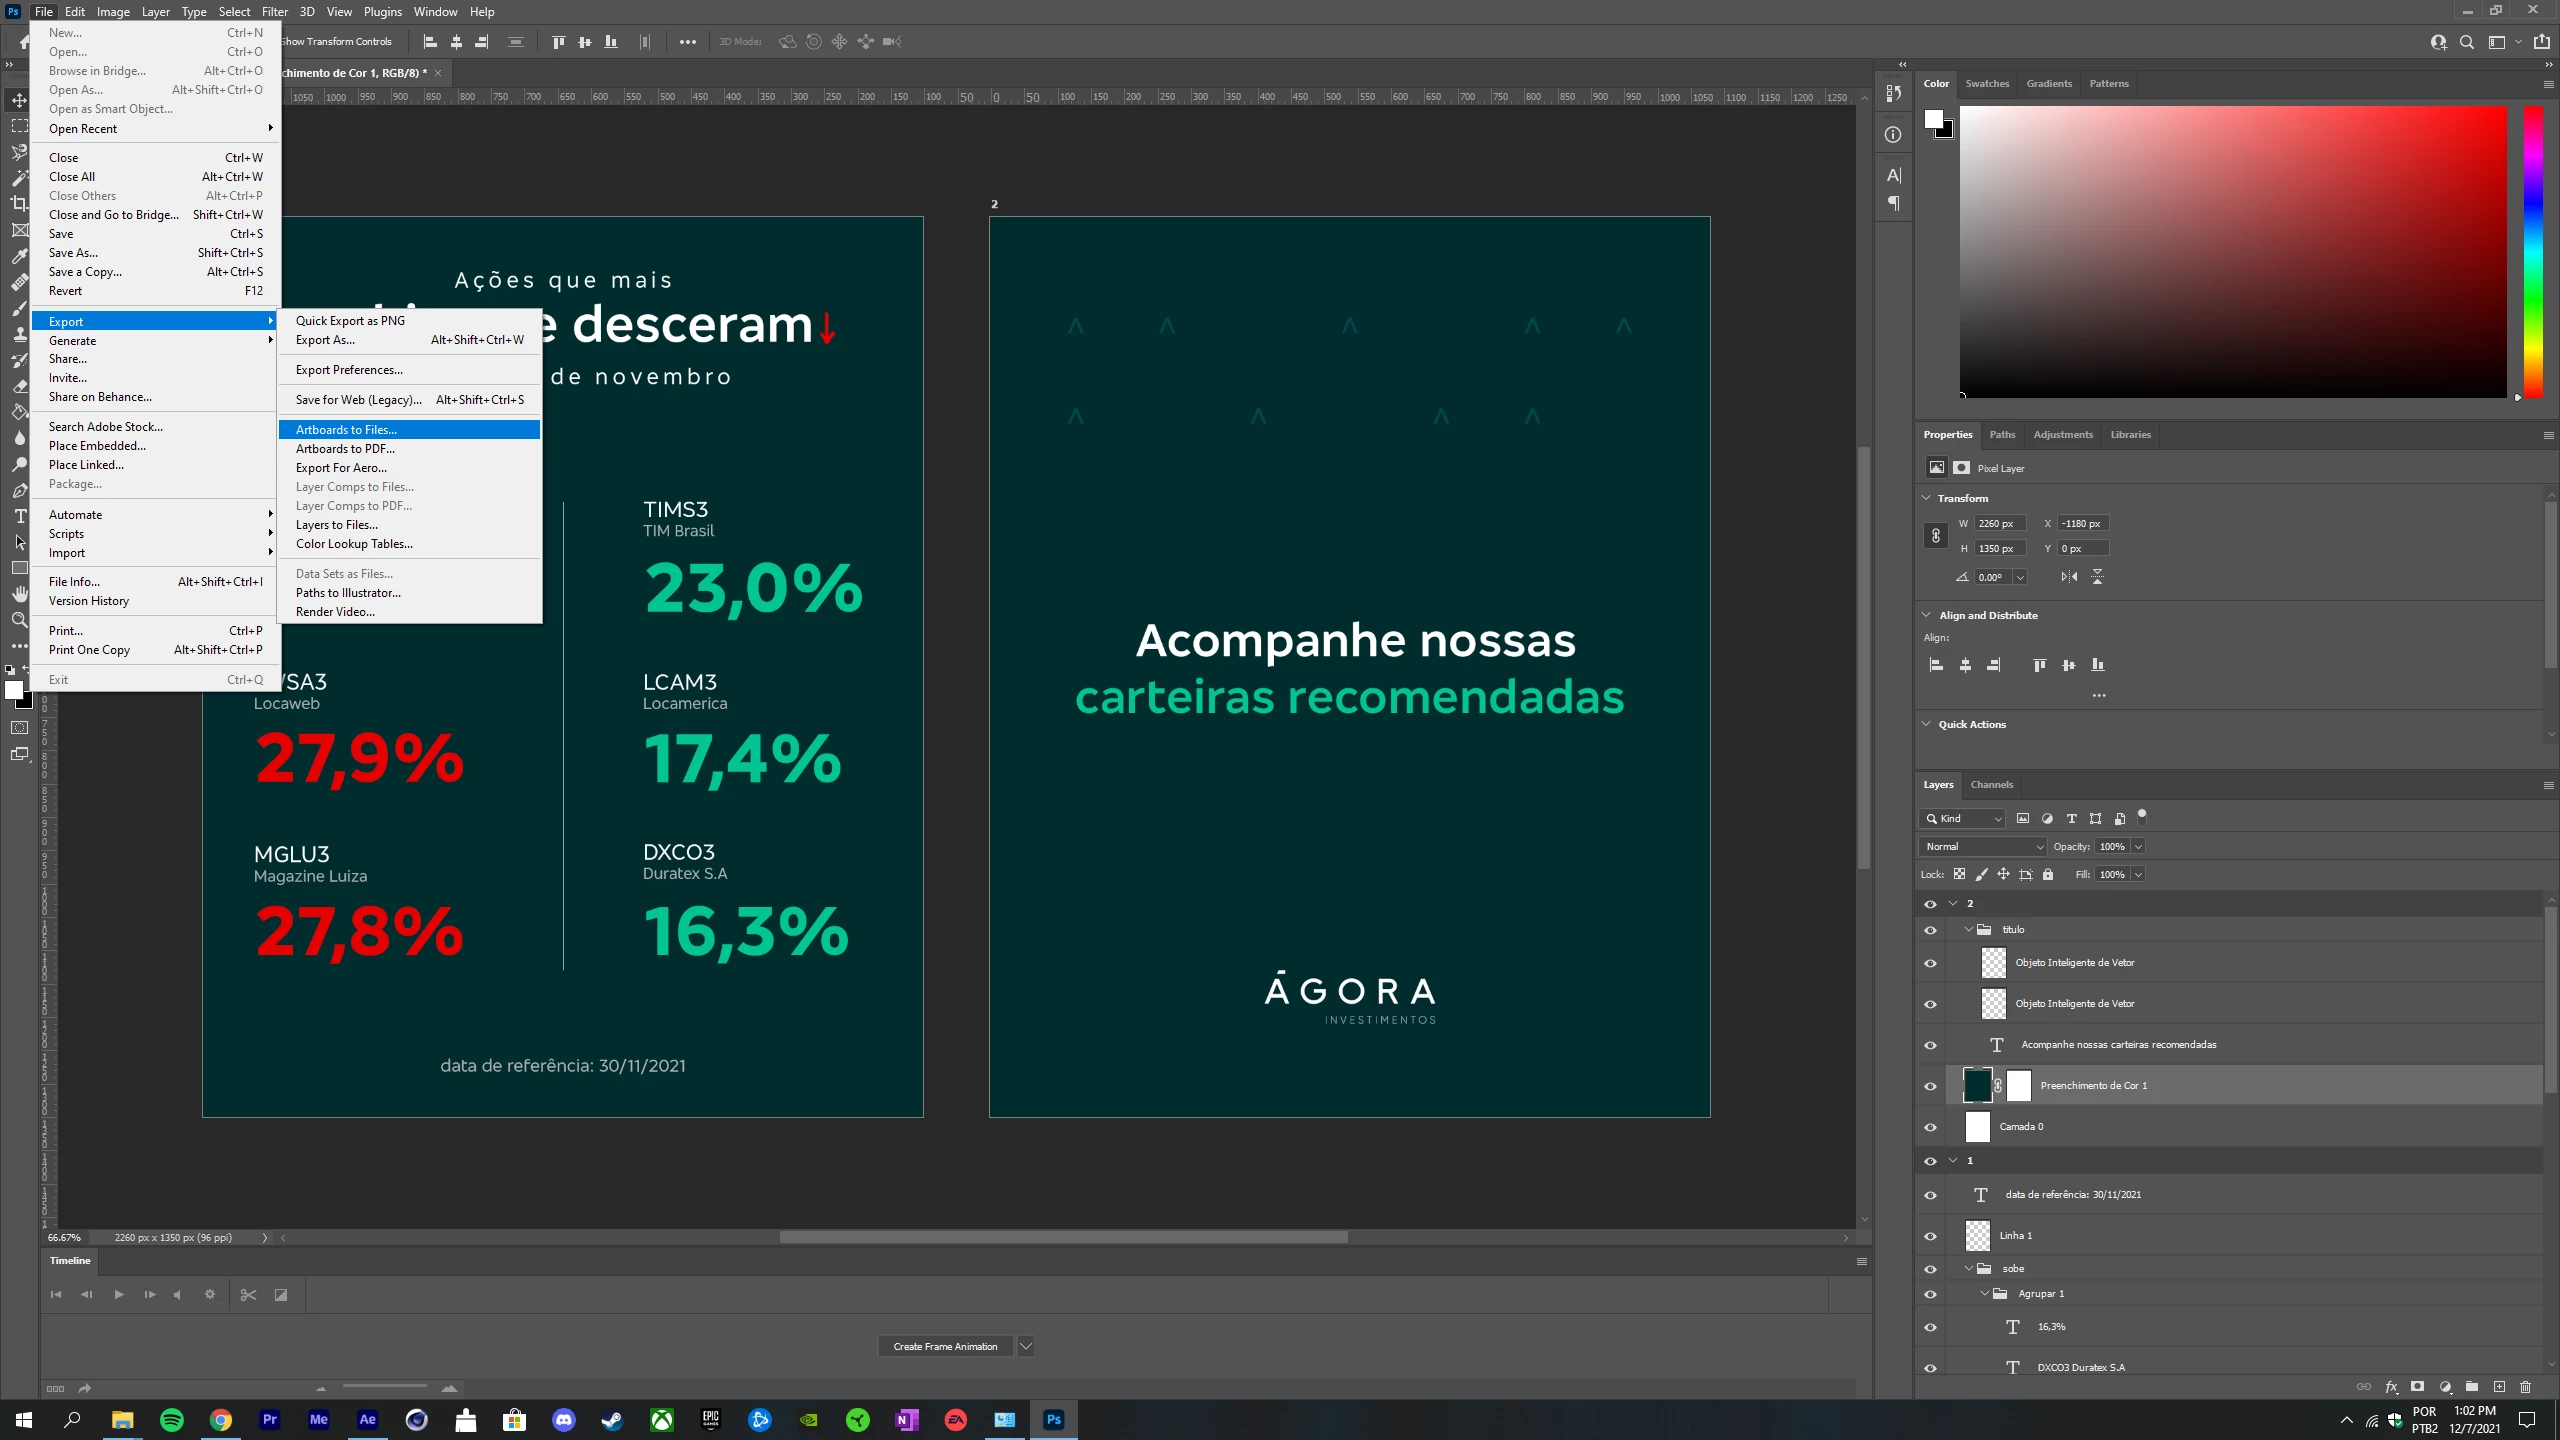
Task: Select the Move tool in toolbar
Action: tap(19, 100)
